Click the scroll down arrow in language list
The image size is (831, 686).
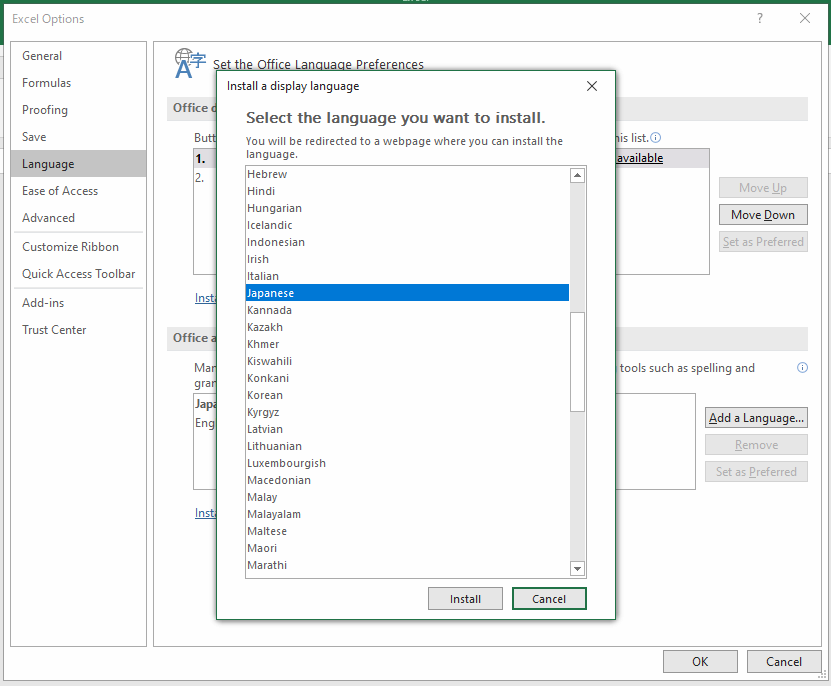tap(577, 568)
